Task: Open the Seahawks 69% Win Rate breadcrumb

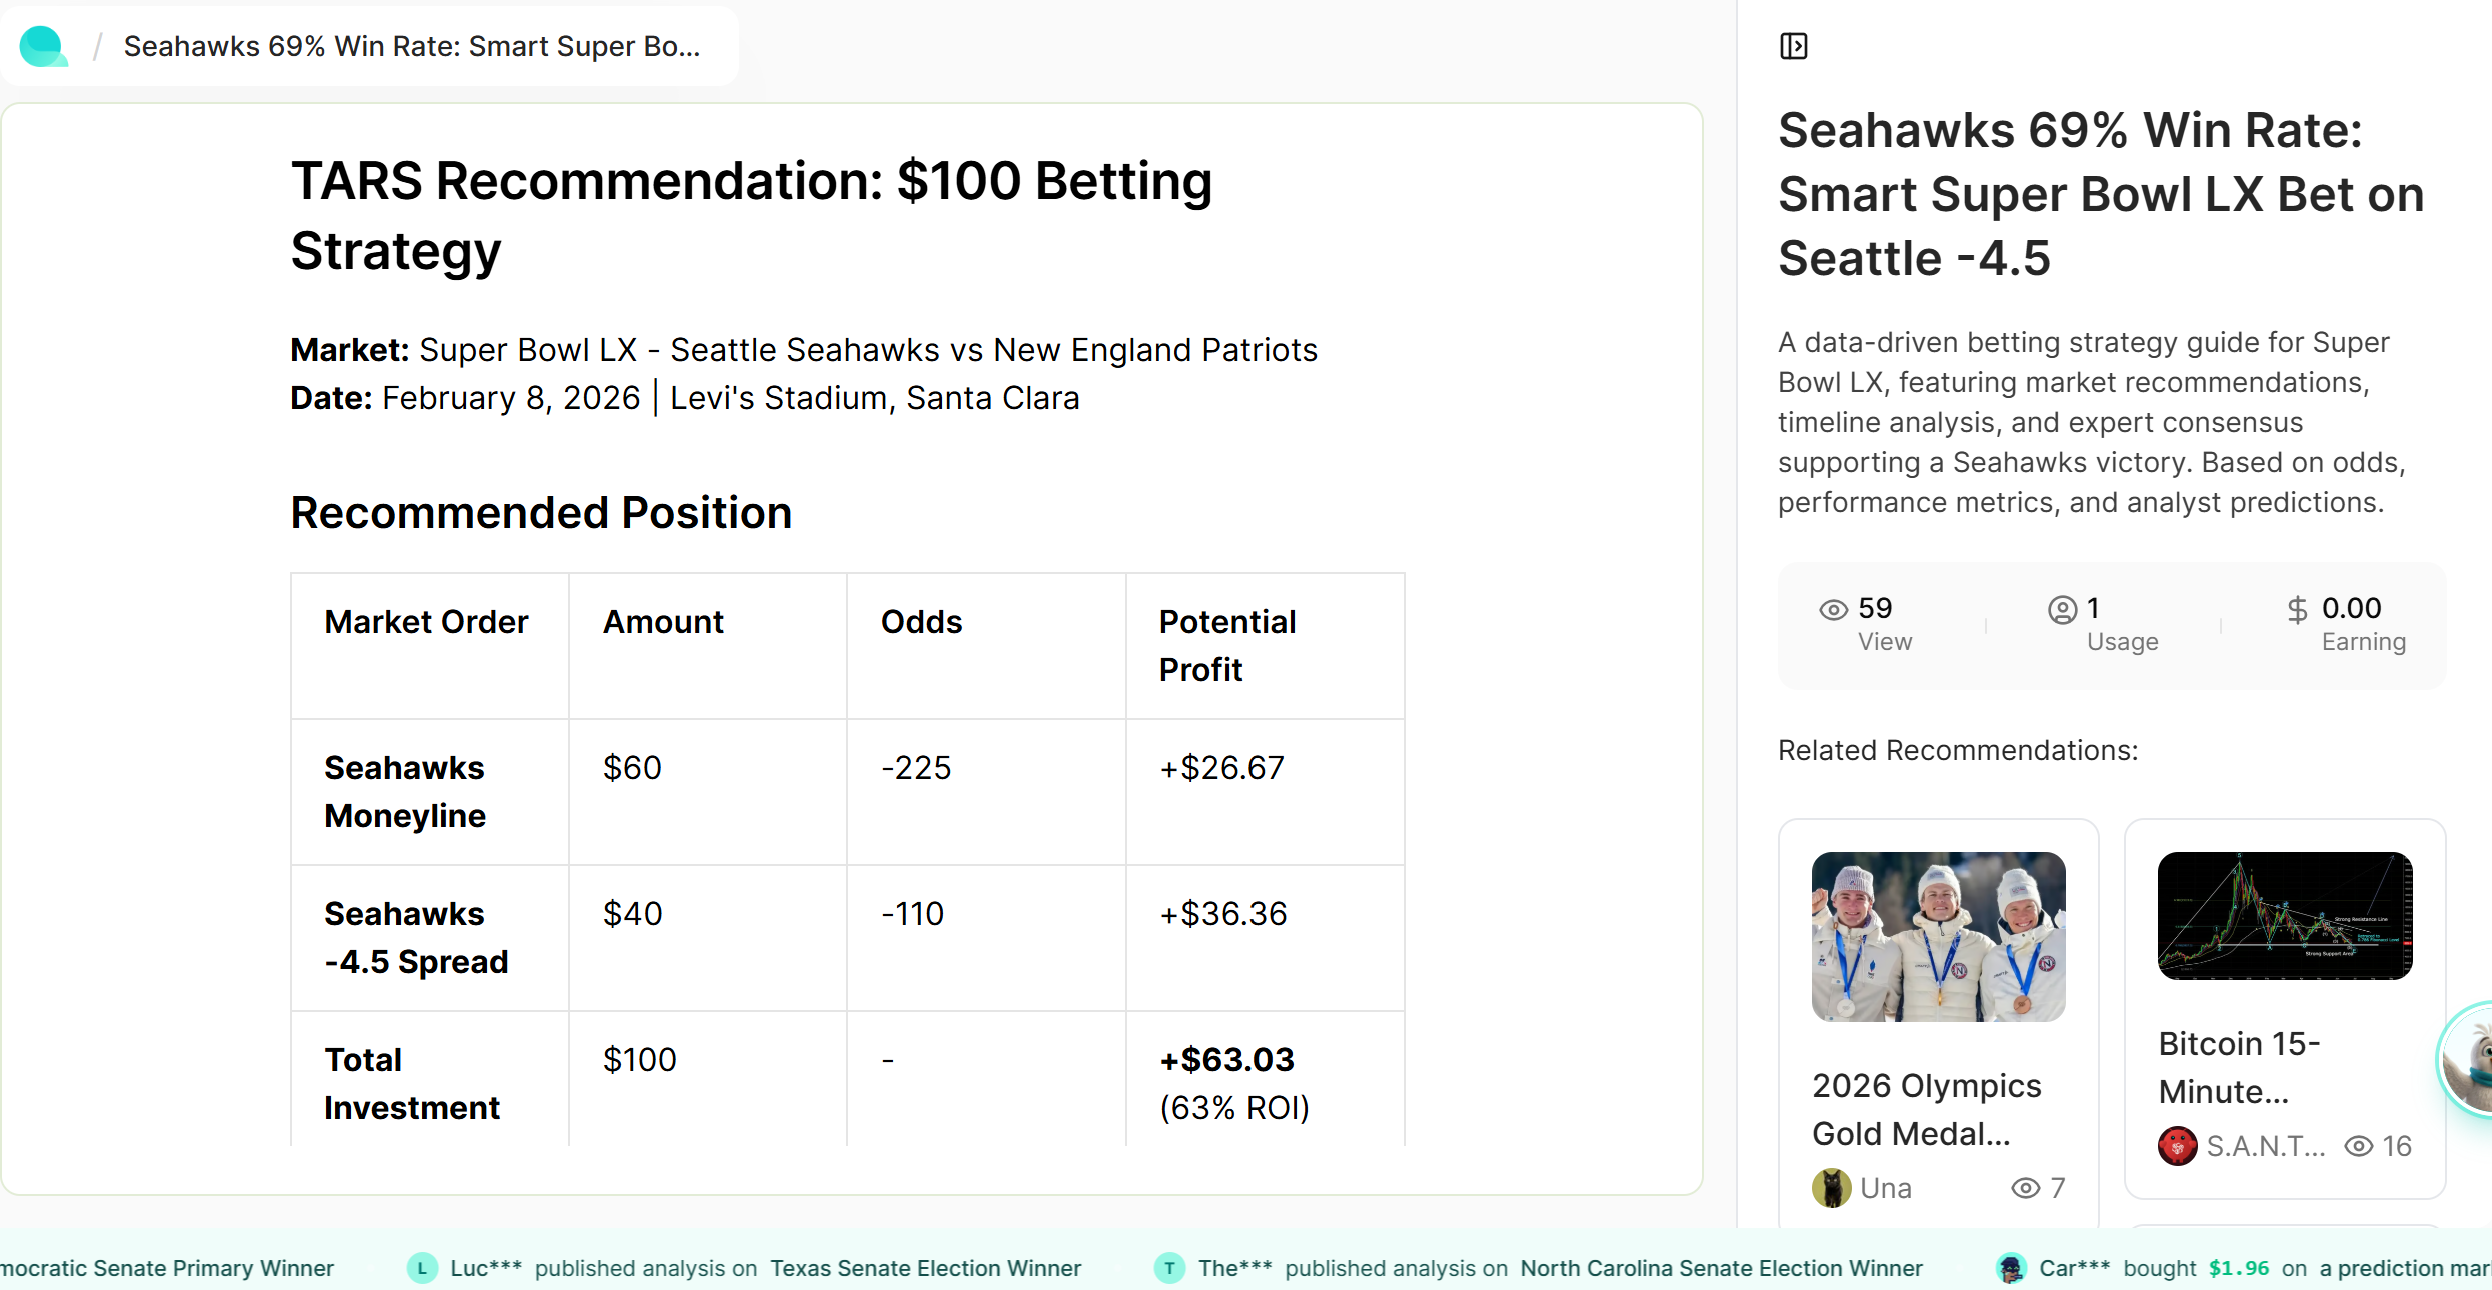Action: [x=412, y=46]
